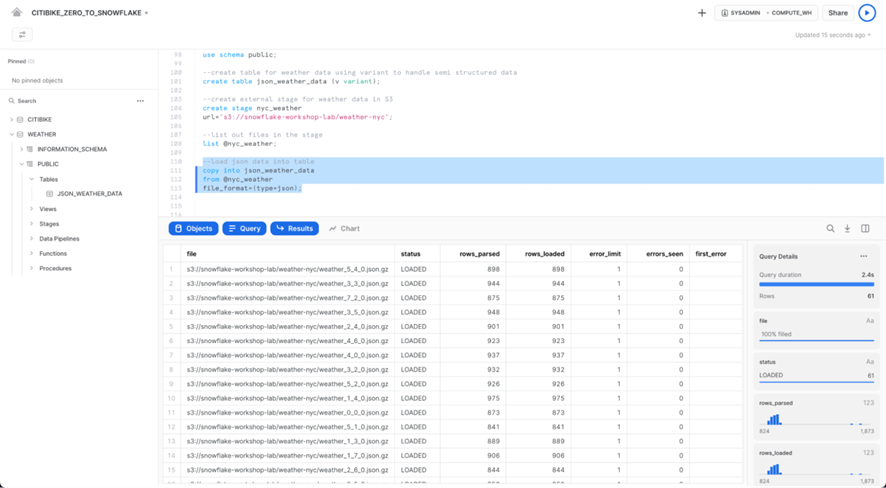
Task: Toggle the side panel layout icon
Action: [x=865, y=229]
